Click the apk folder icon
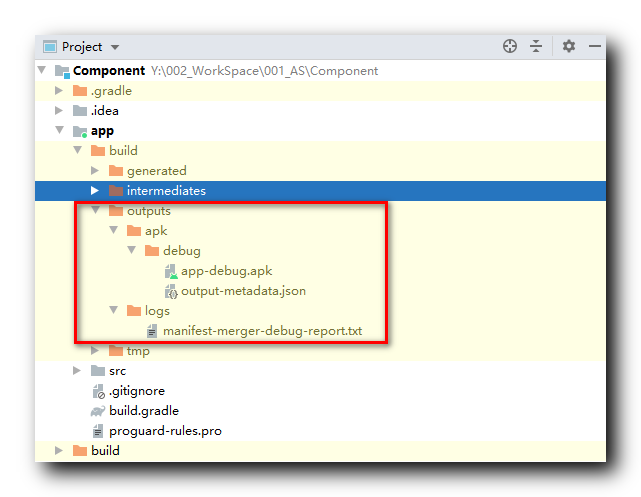 coord(134,231)
